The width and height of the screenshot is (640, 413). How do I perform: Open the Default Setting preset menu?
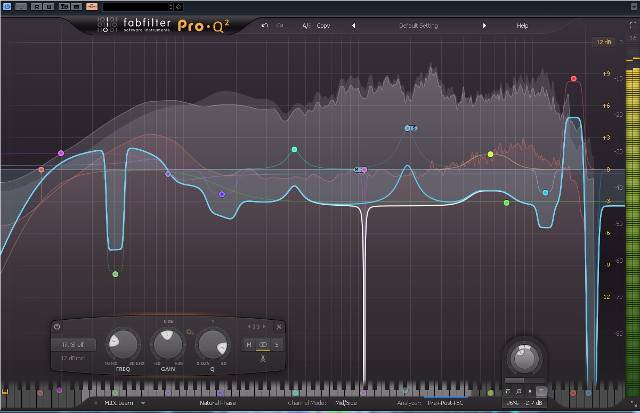tap(420, 23)
